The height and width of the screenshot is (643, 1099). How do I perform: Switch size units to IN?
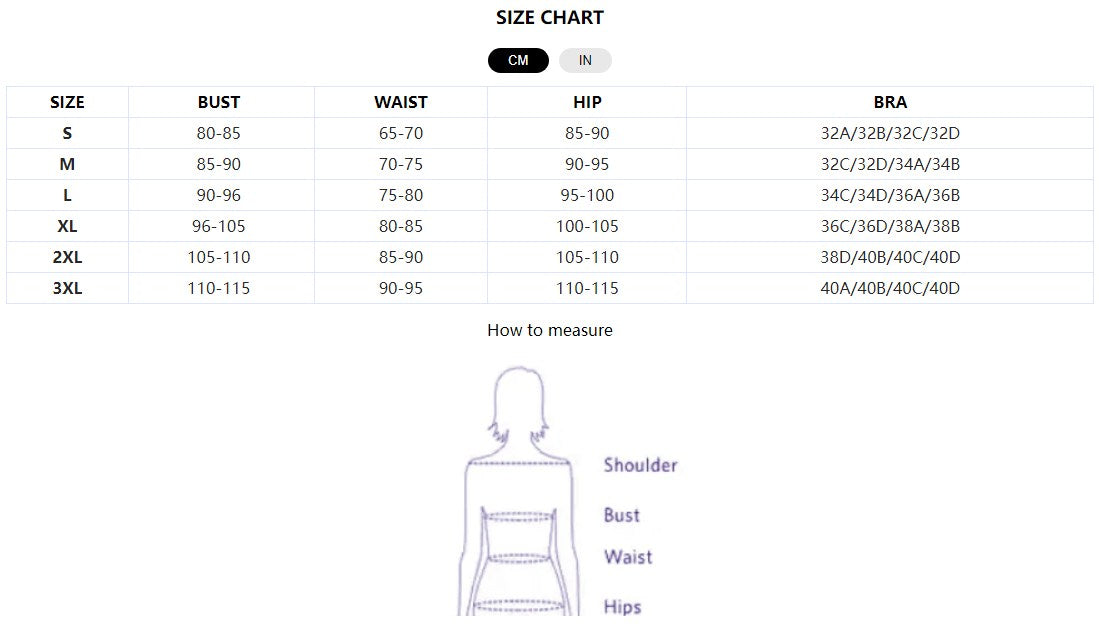click(585, 60)
